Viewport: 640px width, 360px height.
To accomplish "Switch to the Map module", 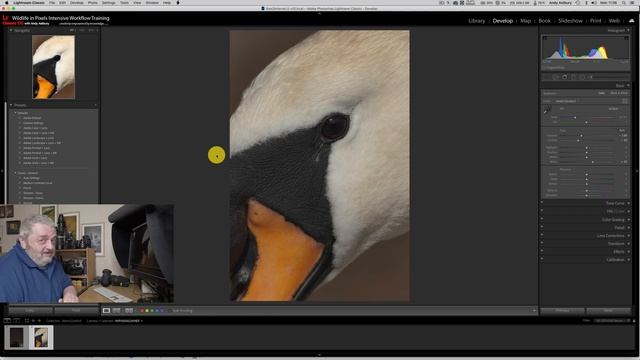I will pyautogui.click(x=525, y=21).
